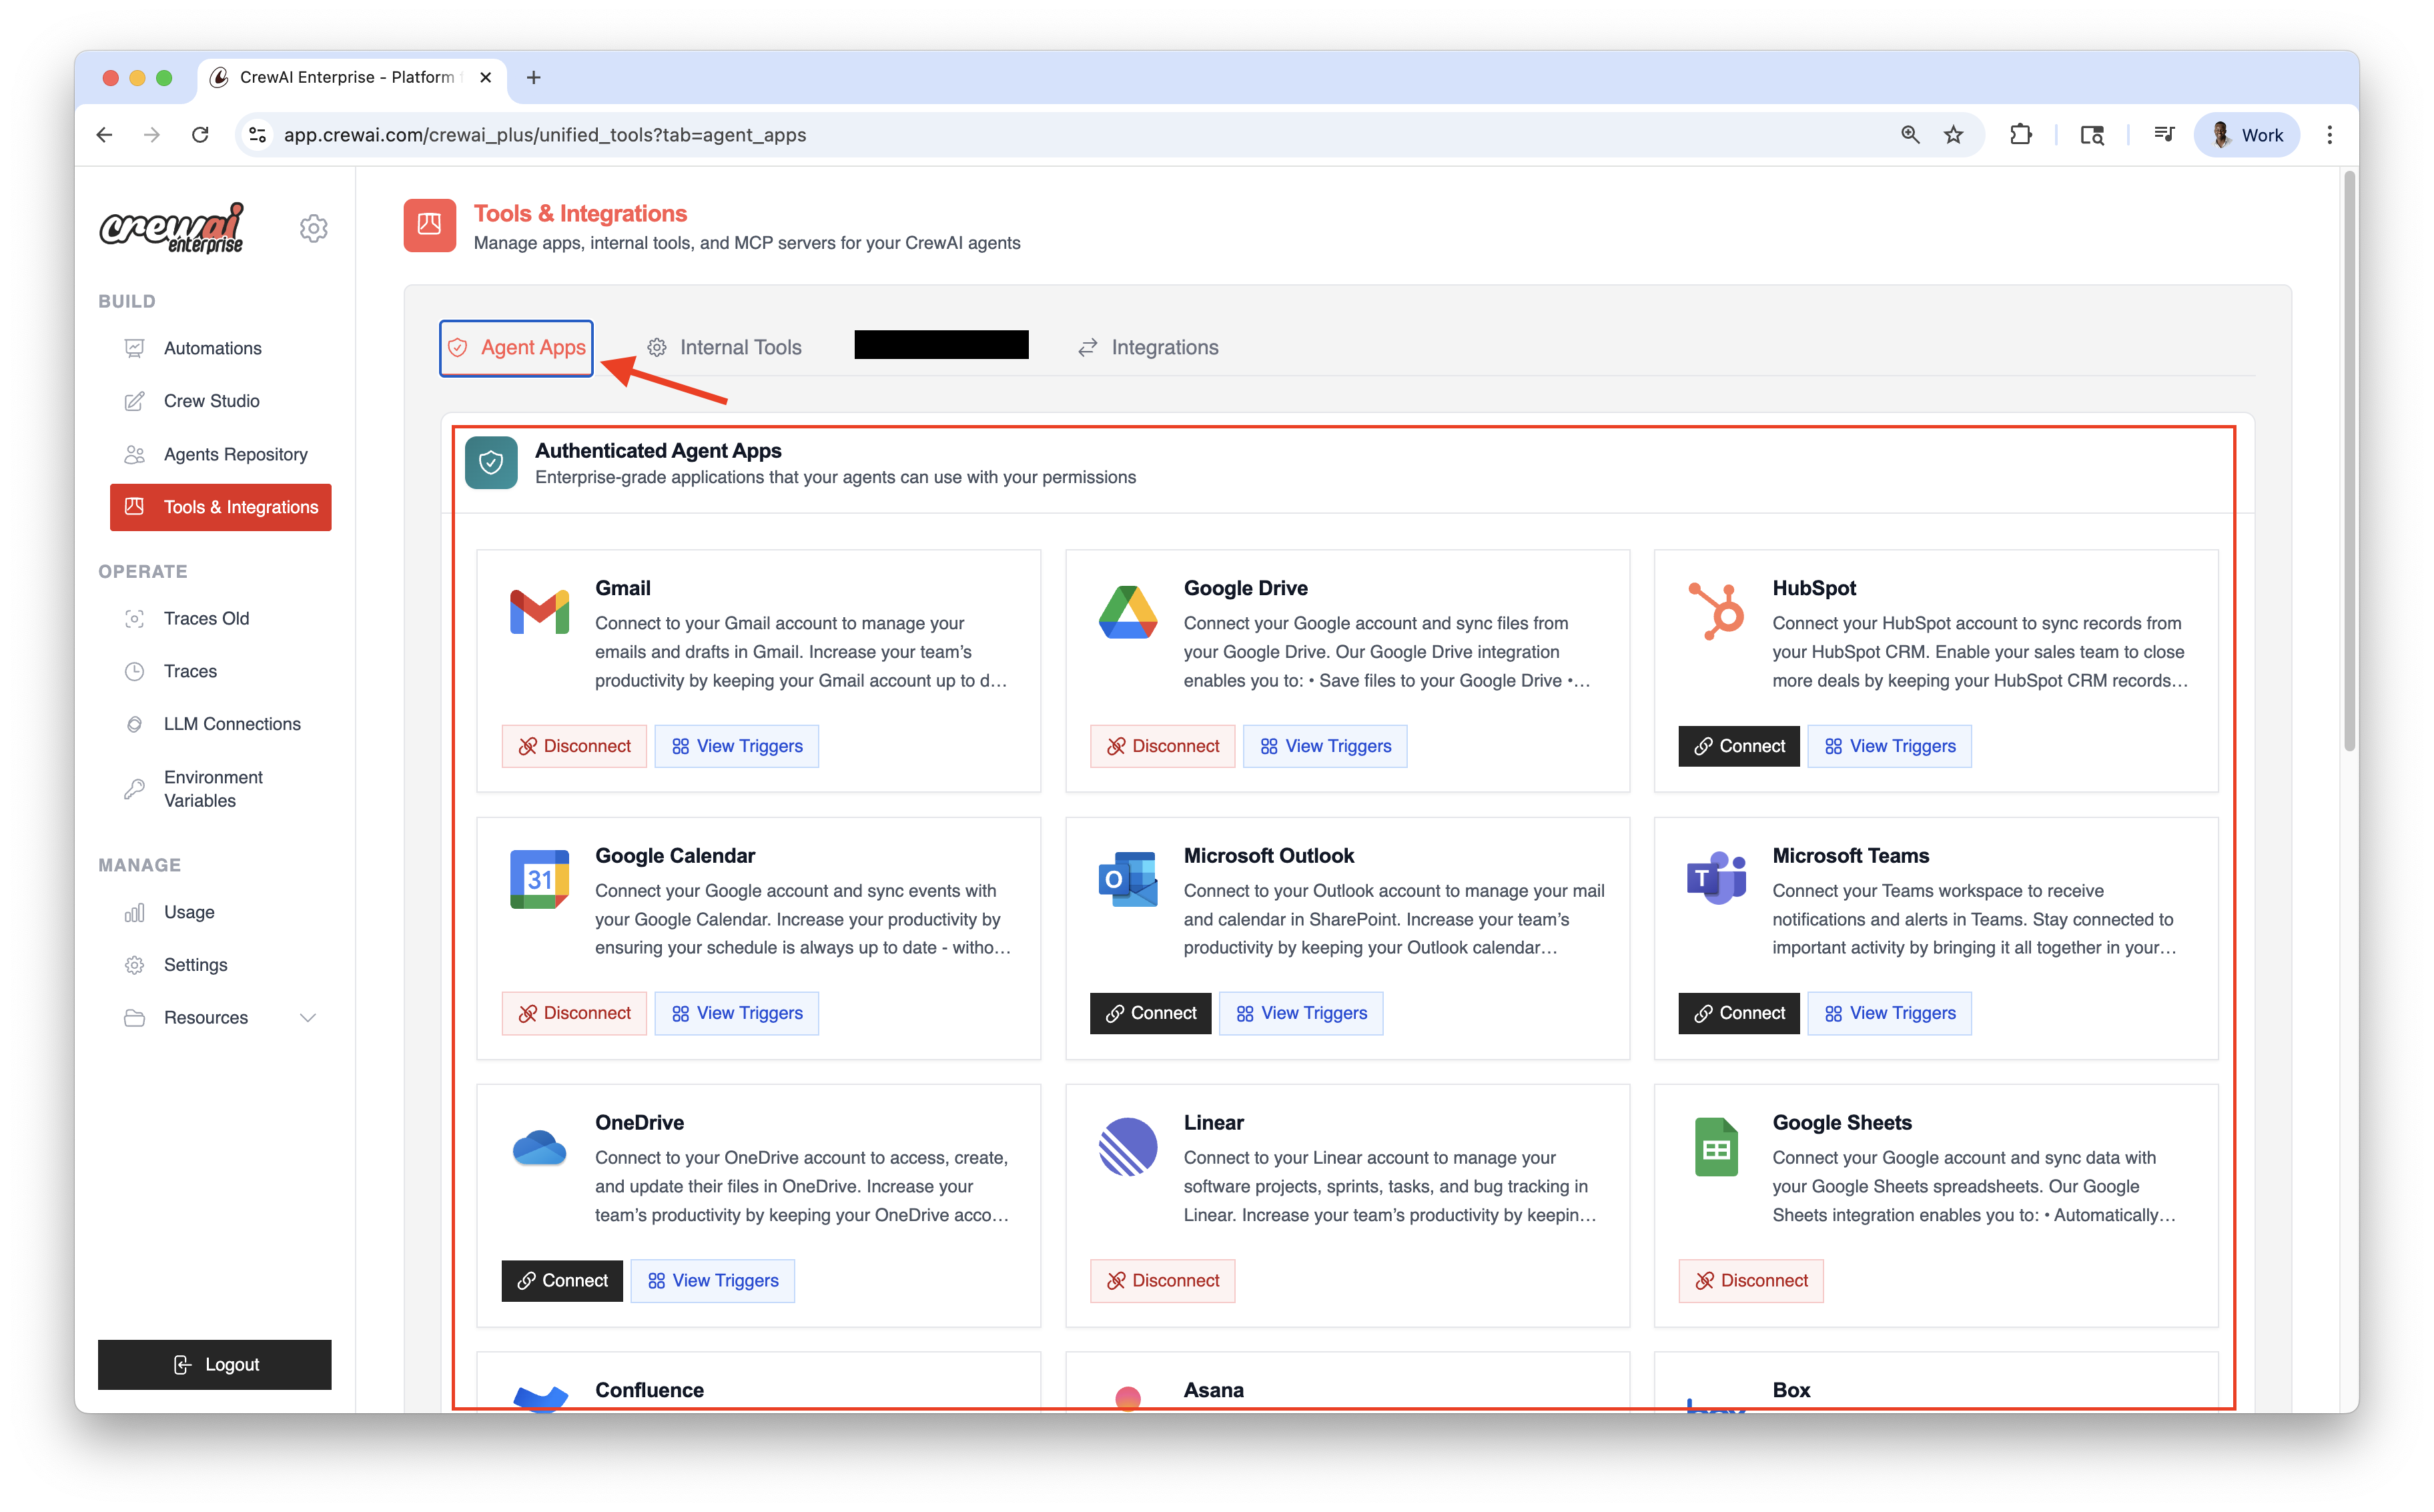
Task: Open the settings gear beside the CrewAI logo
Action: point(314,228)
